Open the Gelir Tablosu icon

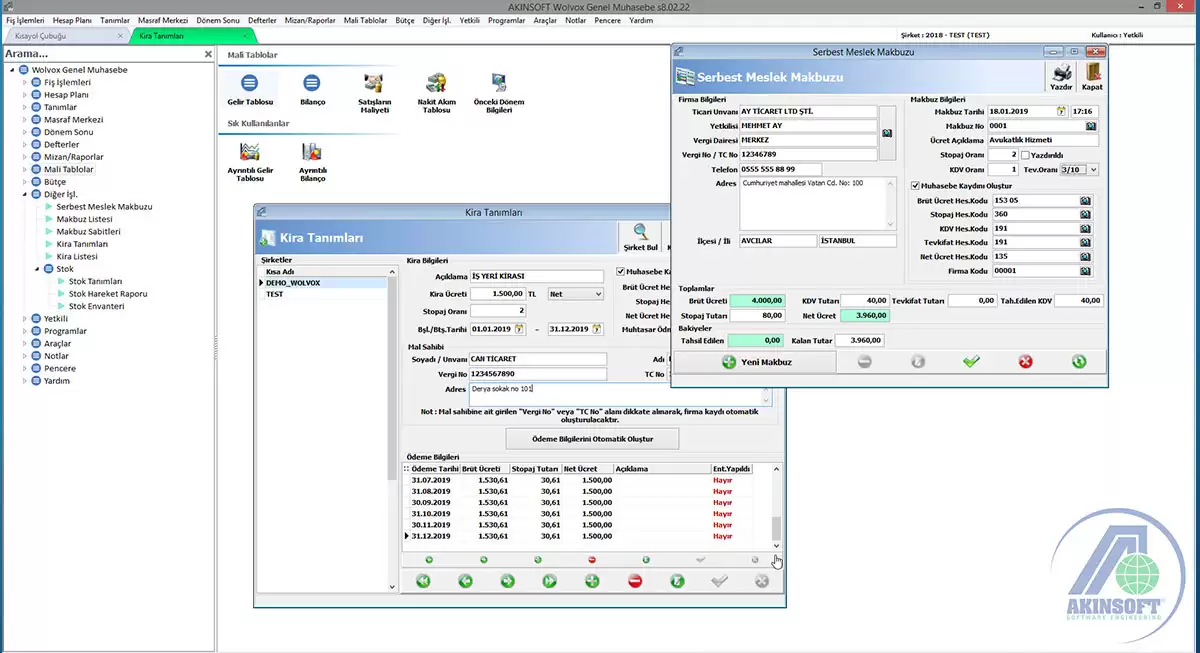pyautogui.click(x=250, y=84)
